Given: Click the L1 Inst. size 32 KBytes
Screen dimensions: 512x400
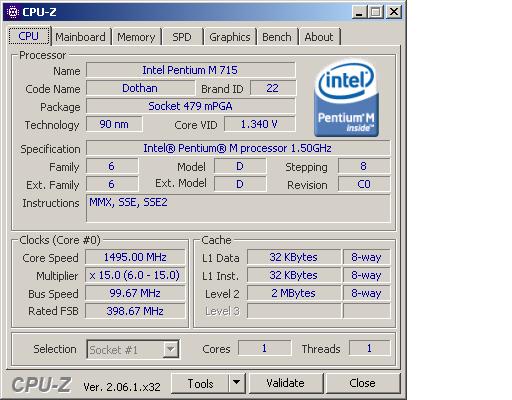Looking at the screenshot, I should [x=294, y=275].
